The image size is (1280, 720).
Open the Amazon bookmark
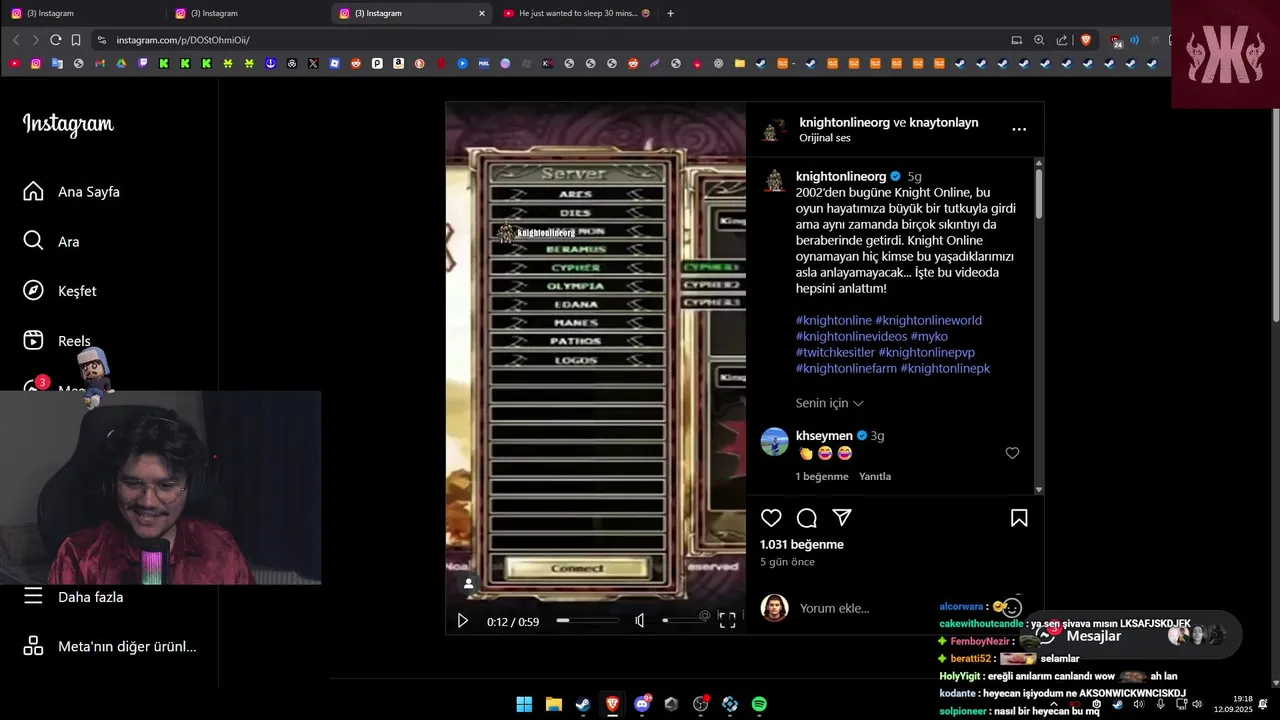point(398,63)
